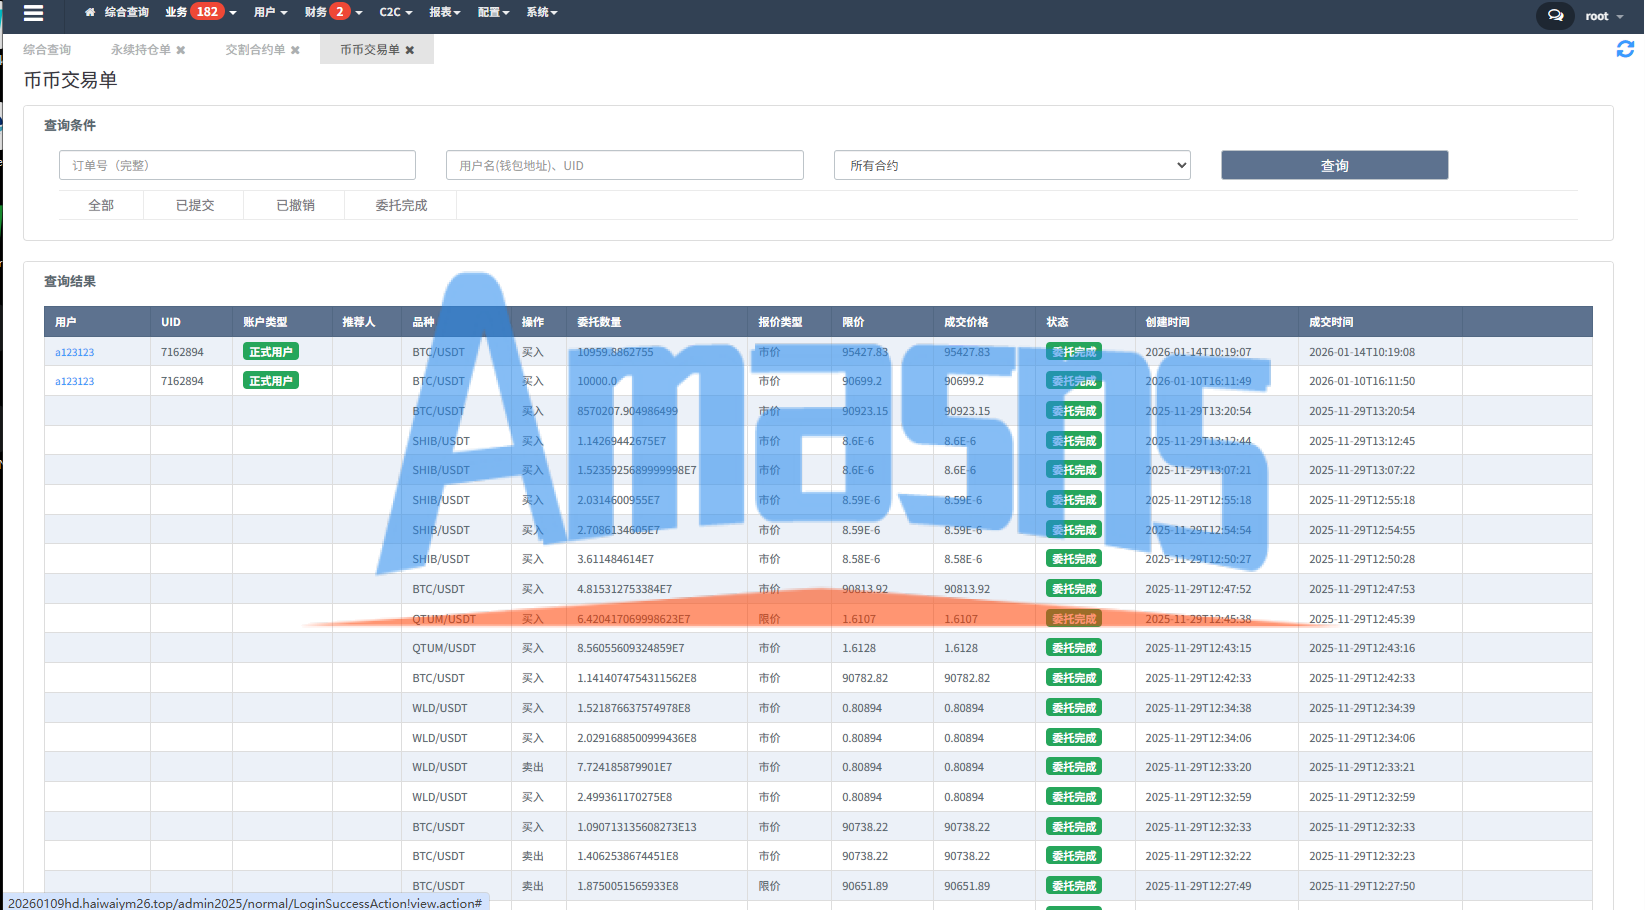This screenshot has width=1645, height=910.
Task: Select the 已提交 filter tab
Action: coord(195,205)
